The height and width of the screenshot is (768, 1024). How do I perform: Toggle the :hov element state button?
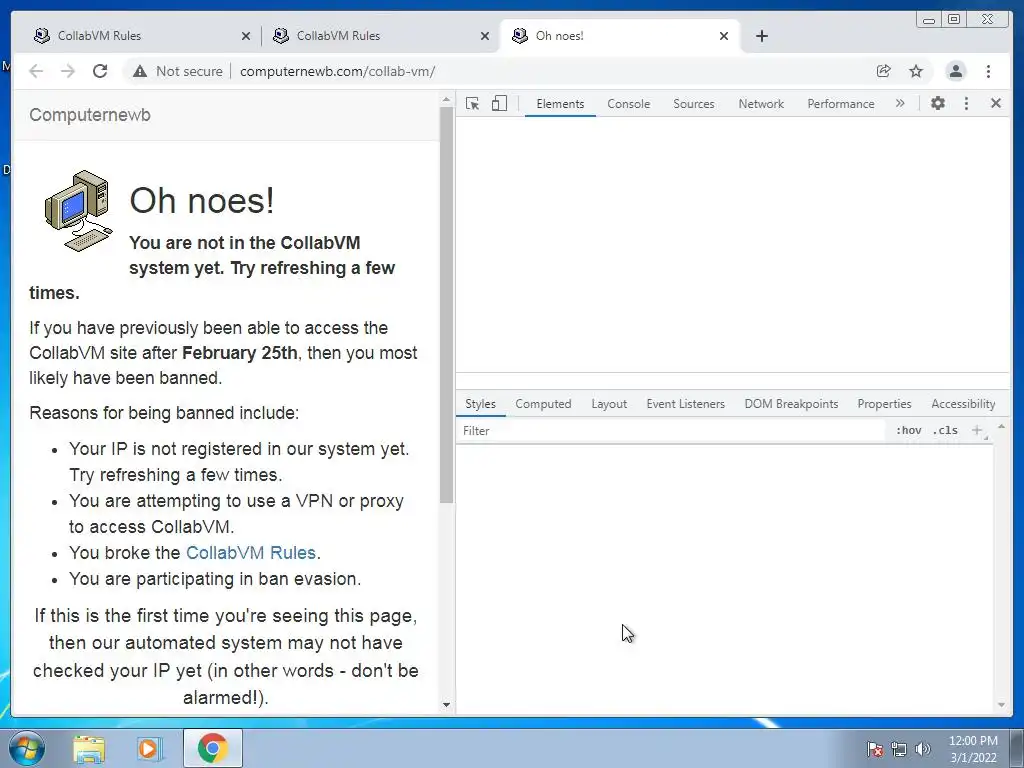tap(908, 430)
